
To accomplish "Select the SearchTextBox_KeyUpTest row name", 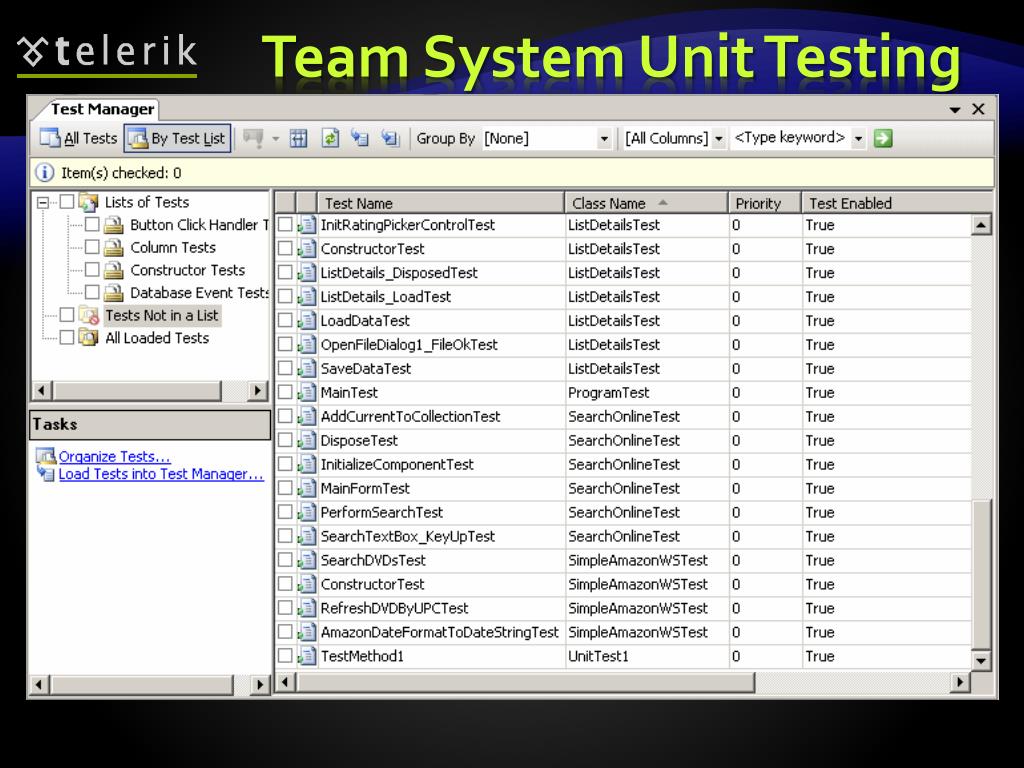I will (x=408, y=537).
